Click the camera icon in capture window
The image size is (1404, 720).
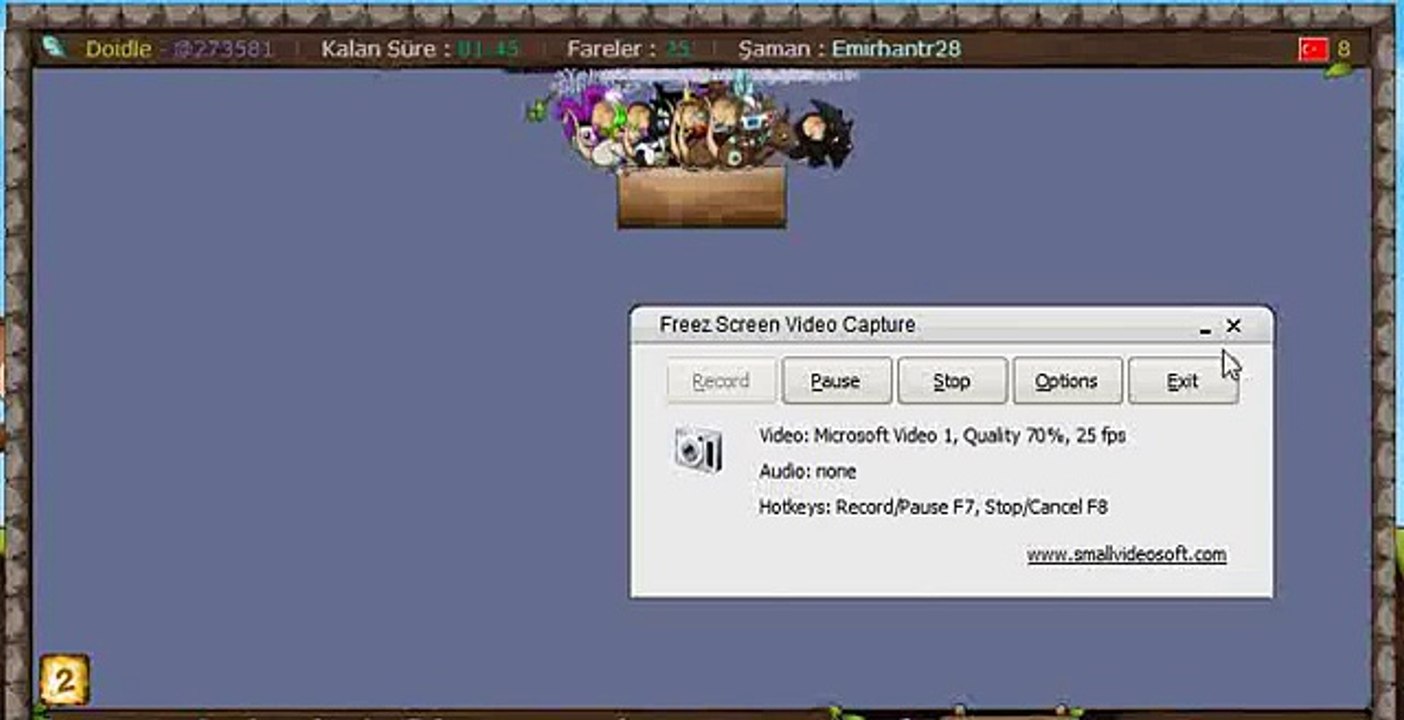[x=698, y=449]
